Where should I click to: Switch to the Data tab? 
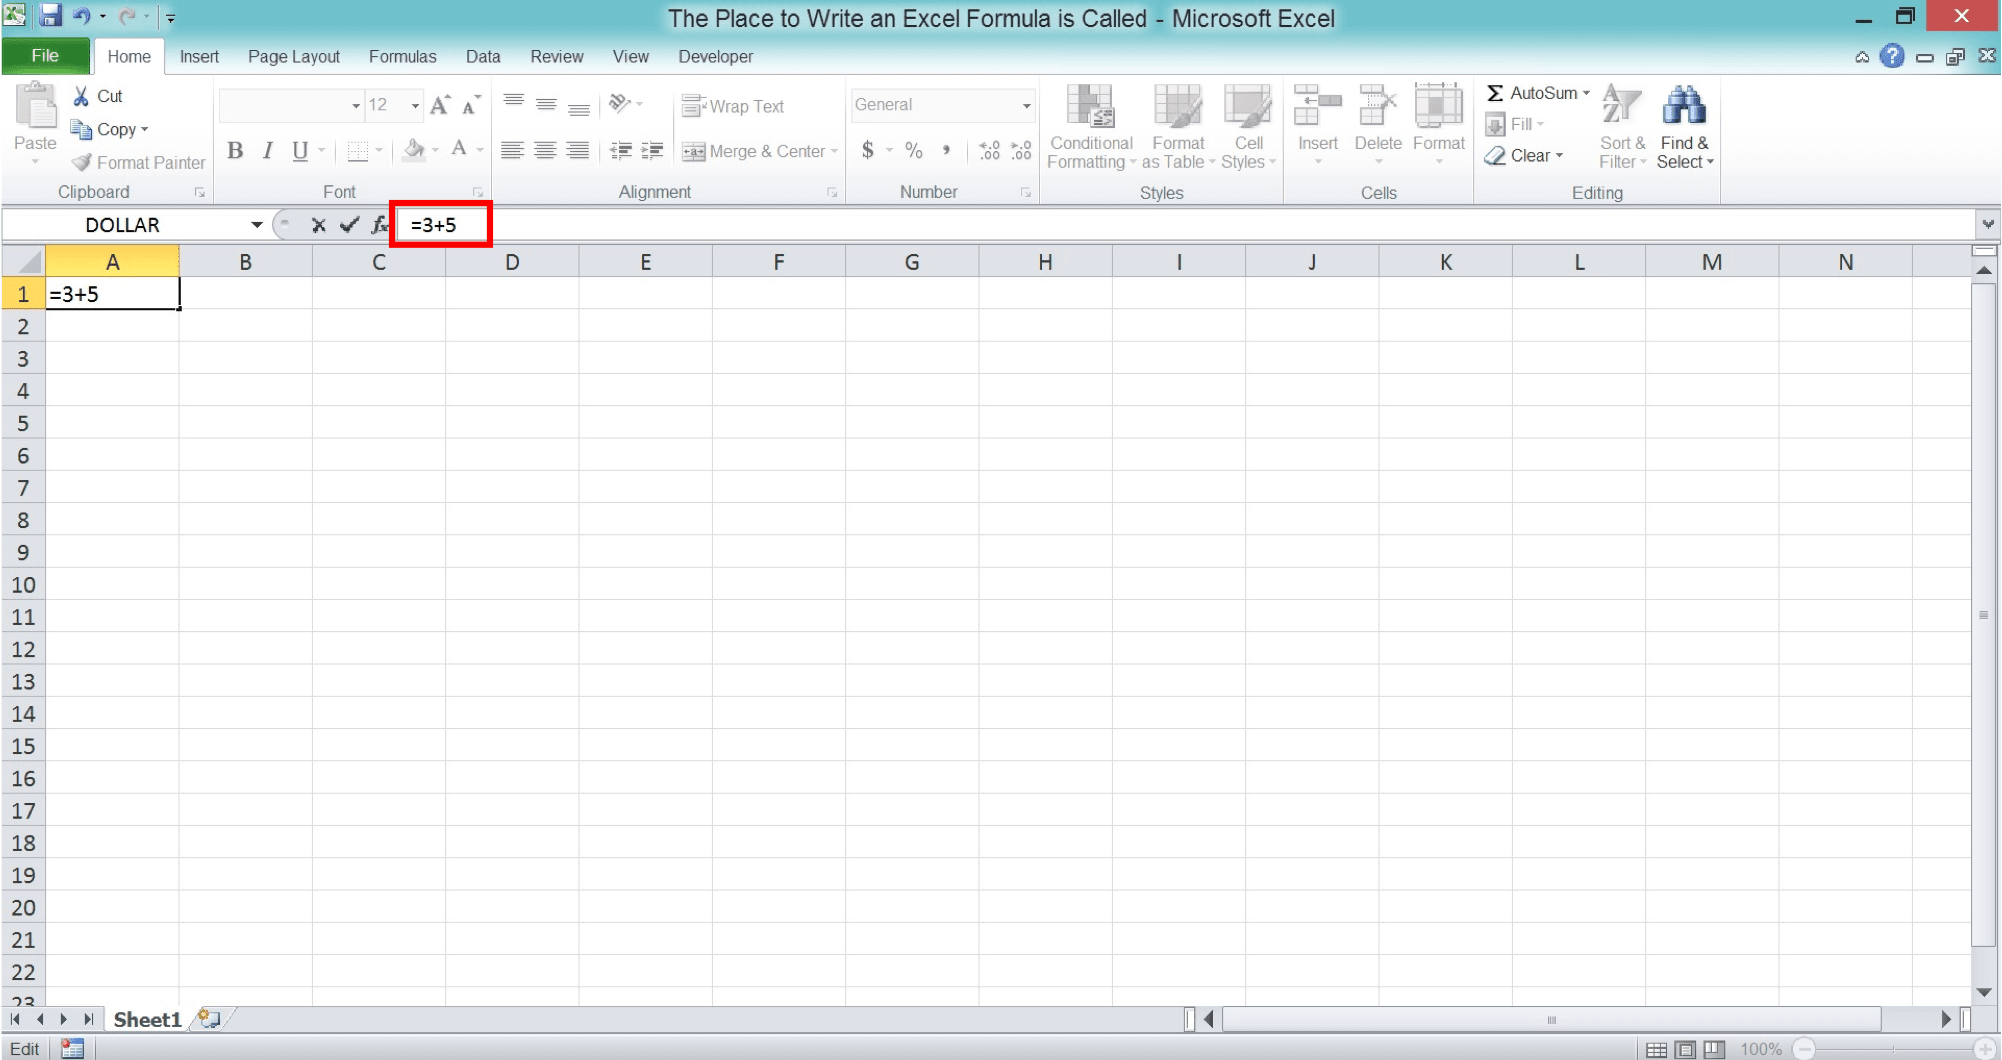point(483,57)
